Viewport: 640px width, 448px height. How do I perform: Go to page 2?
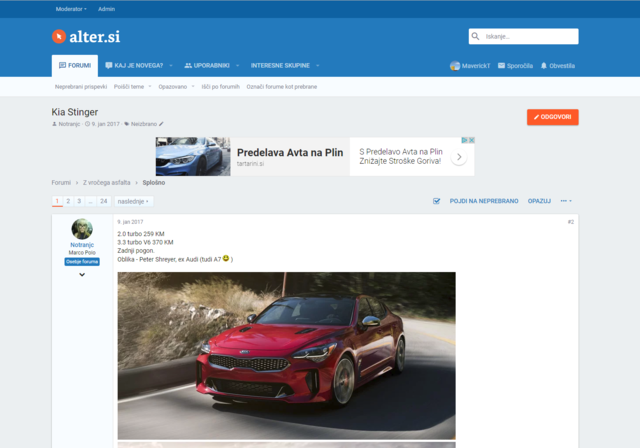[x=68, y=201]
